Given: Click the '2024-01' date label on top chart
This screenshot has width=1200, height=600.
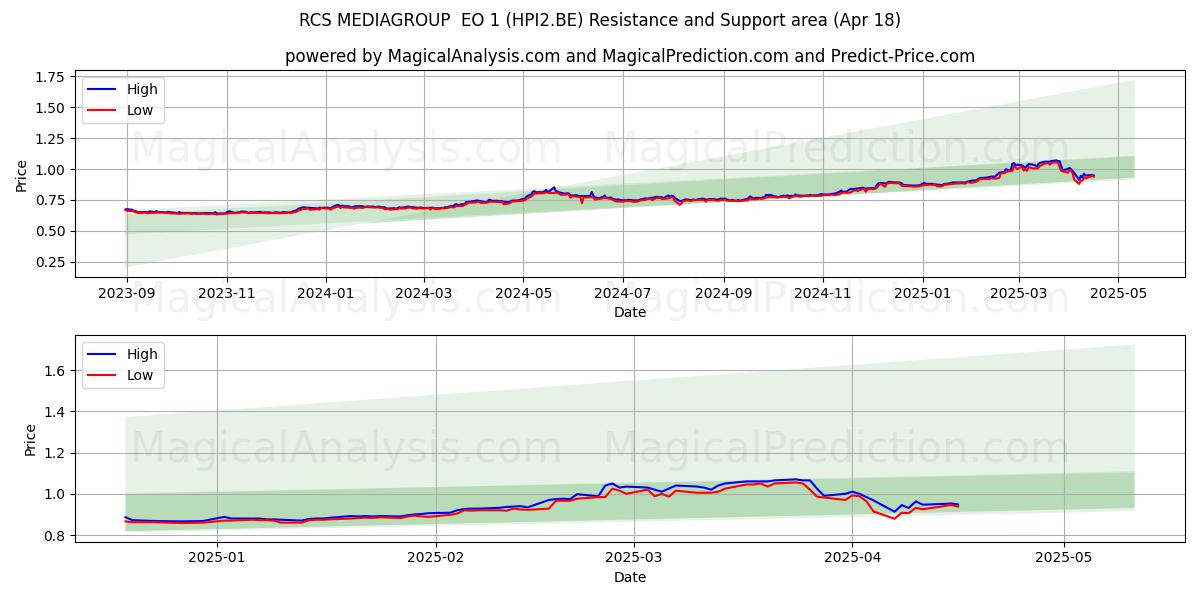Looking at the screenshot, I should (326, 294).
